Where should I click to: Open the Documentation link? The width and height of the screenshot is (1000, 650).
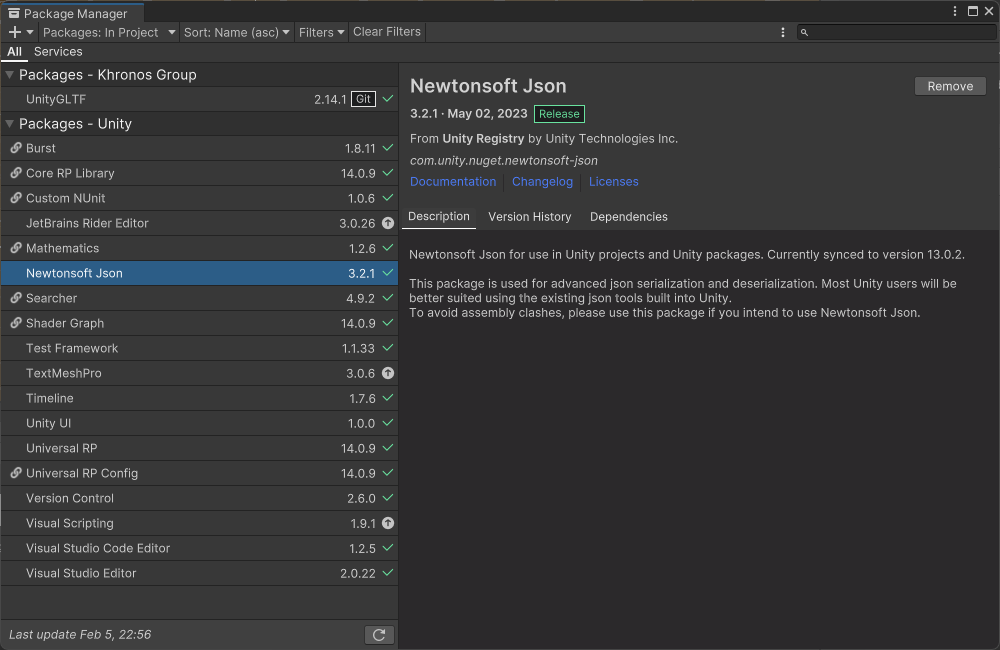[x=453, y=182]
